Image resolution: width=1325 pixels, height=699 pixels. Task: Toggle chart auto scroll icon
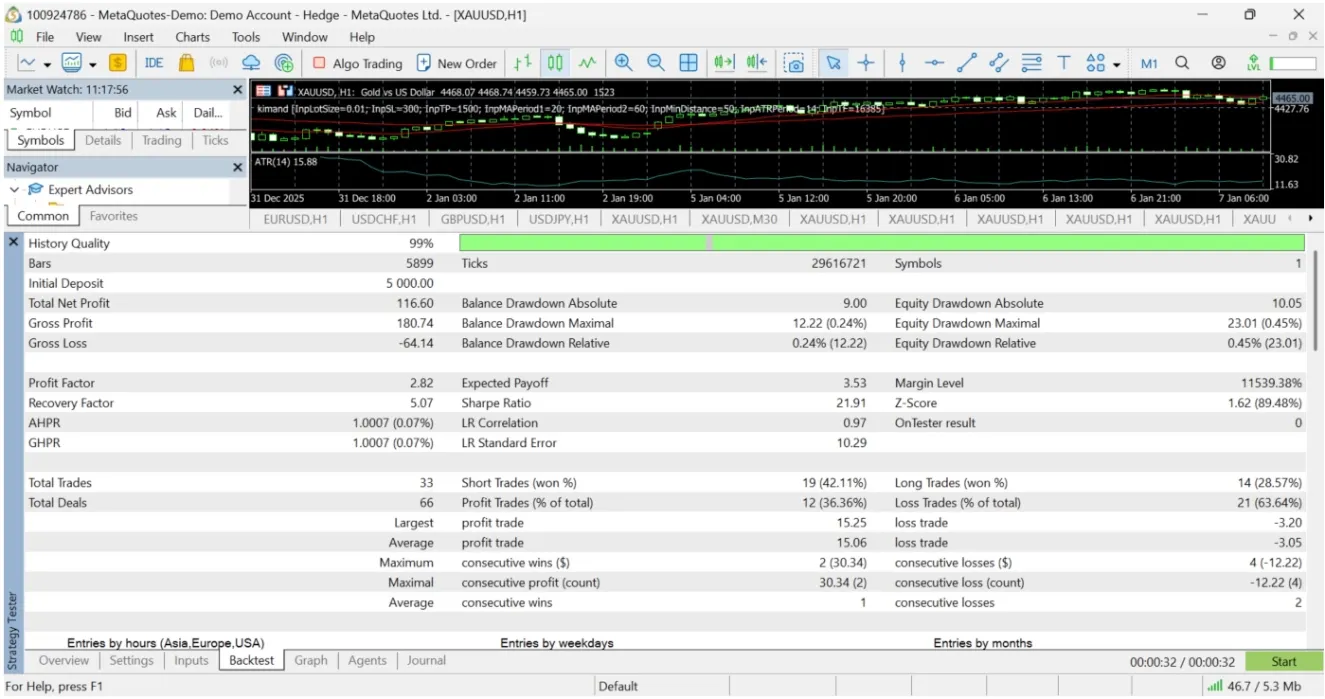[724, 63]
